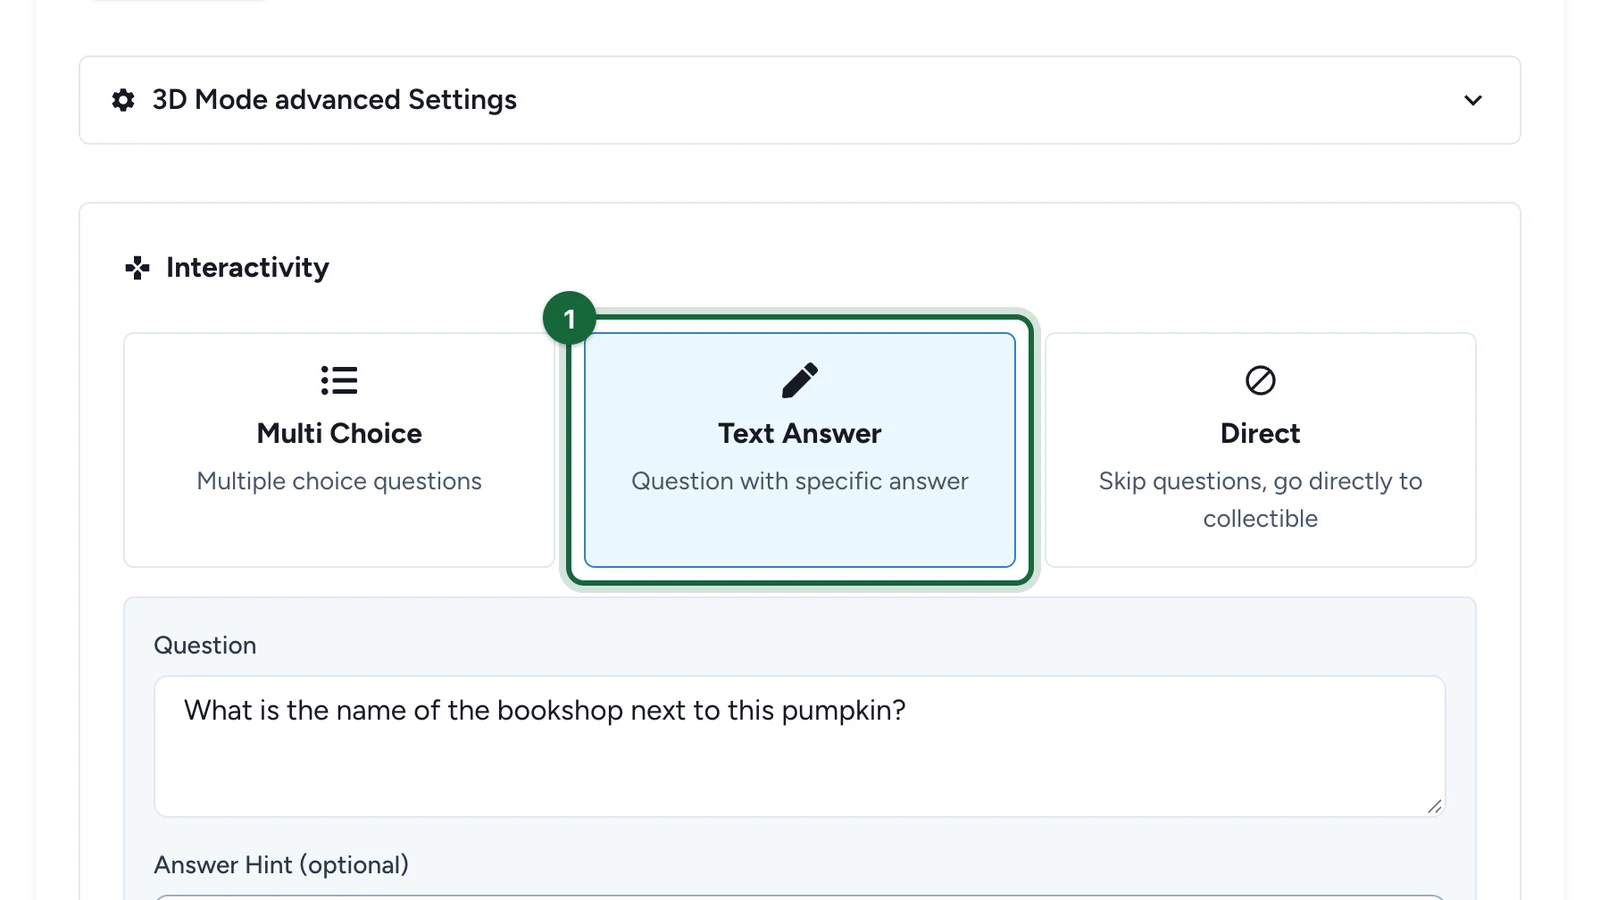
Task: Click the Answer Hint (optional) label
Action: 281,865
